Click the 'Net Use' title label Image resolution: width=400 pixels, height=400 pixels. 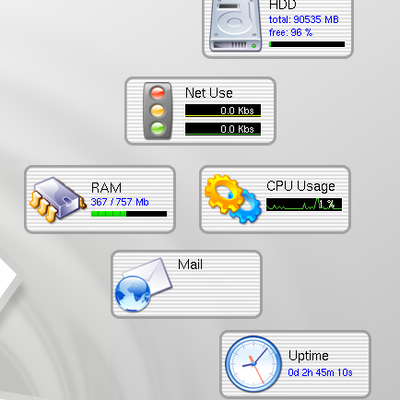[x=209, y=93]
